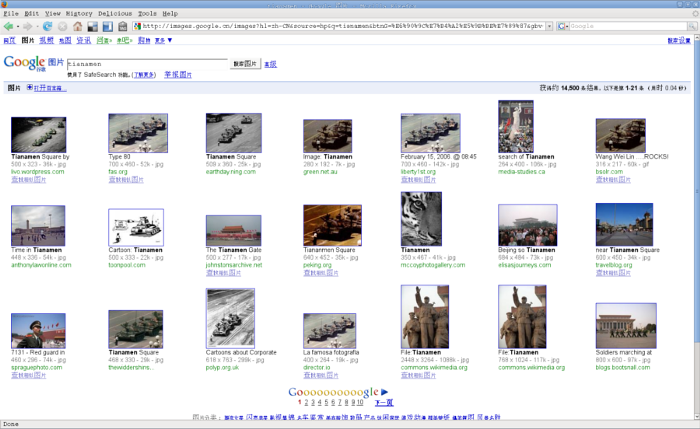
Task: Click find similar images under peking.org result
Action: coord(321,273)
